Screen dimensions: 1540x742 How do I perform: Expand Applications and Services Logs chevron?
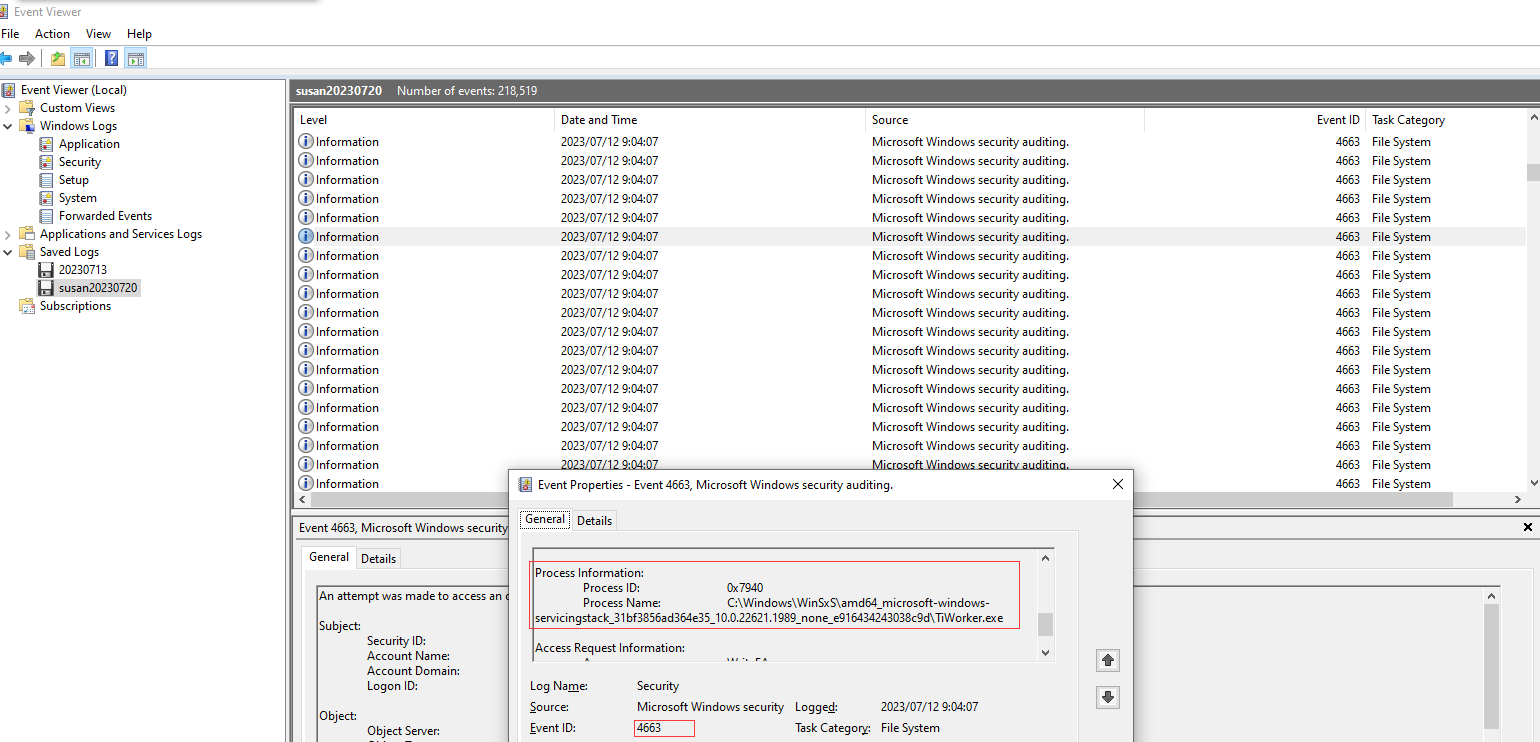tap(8, 234)
